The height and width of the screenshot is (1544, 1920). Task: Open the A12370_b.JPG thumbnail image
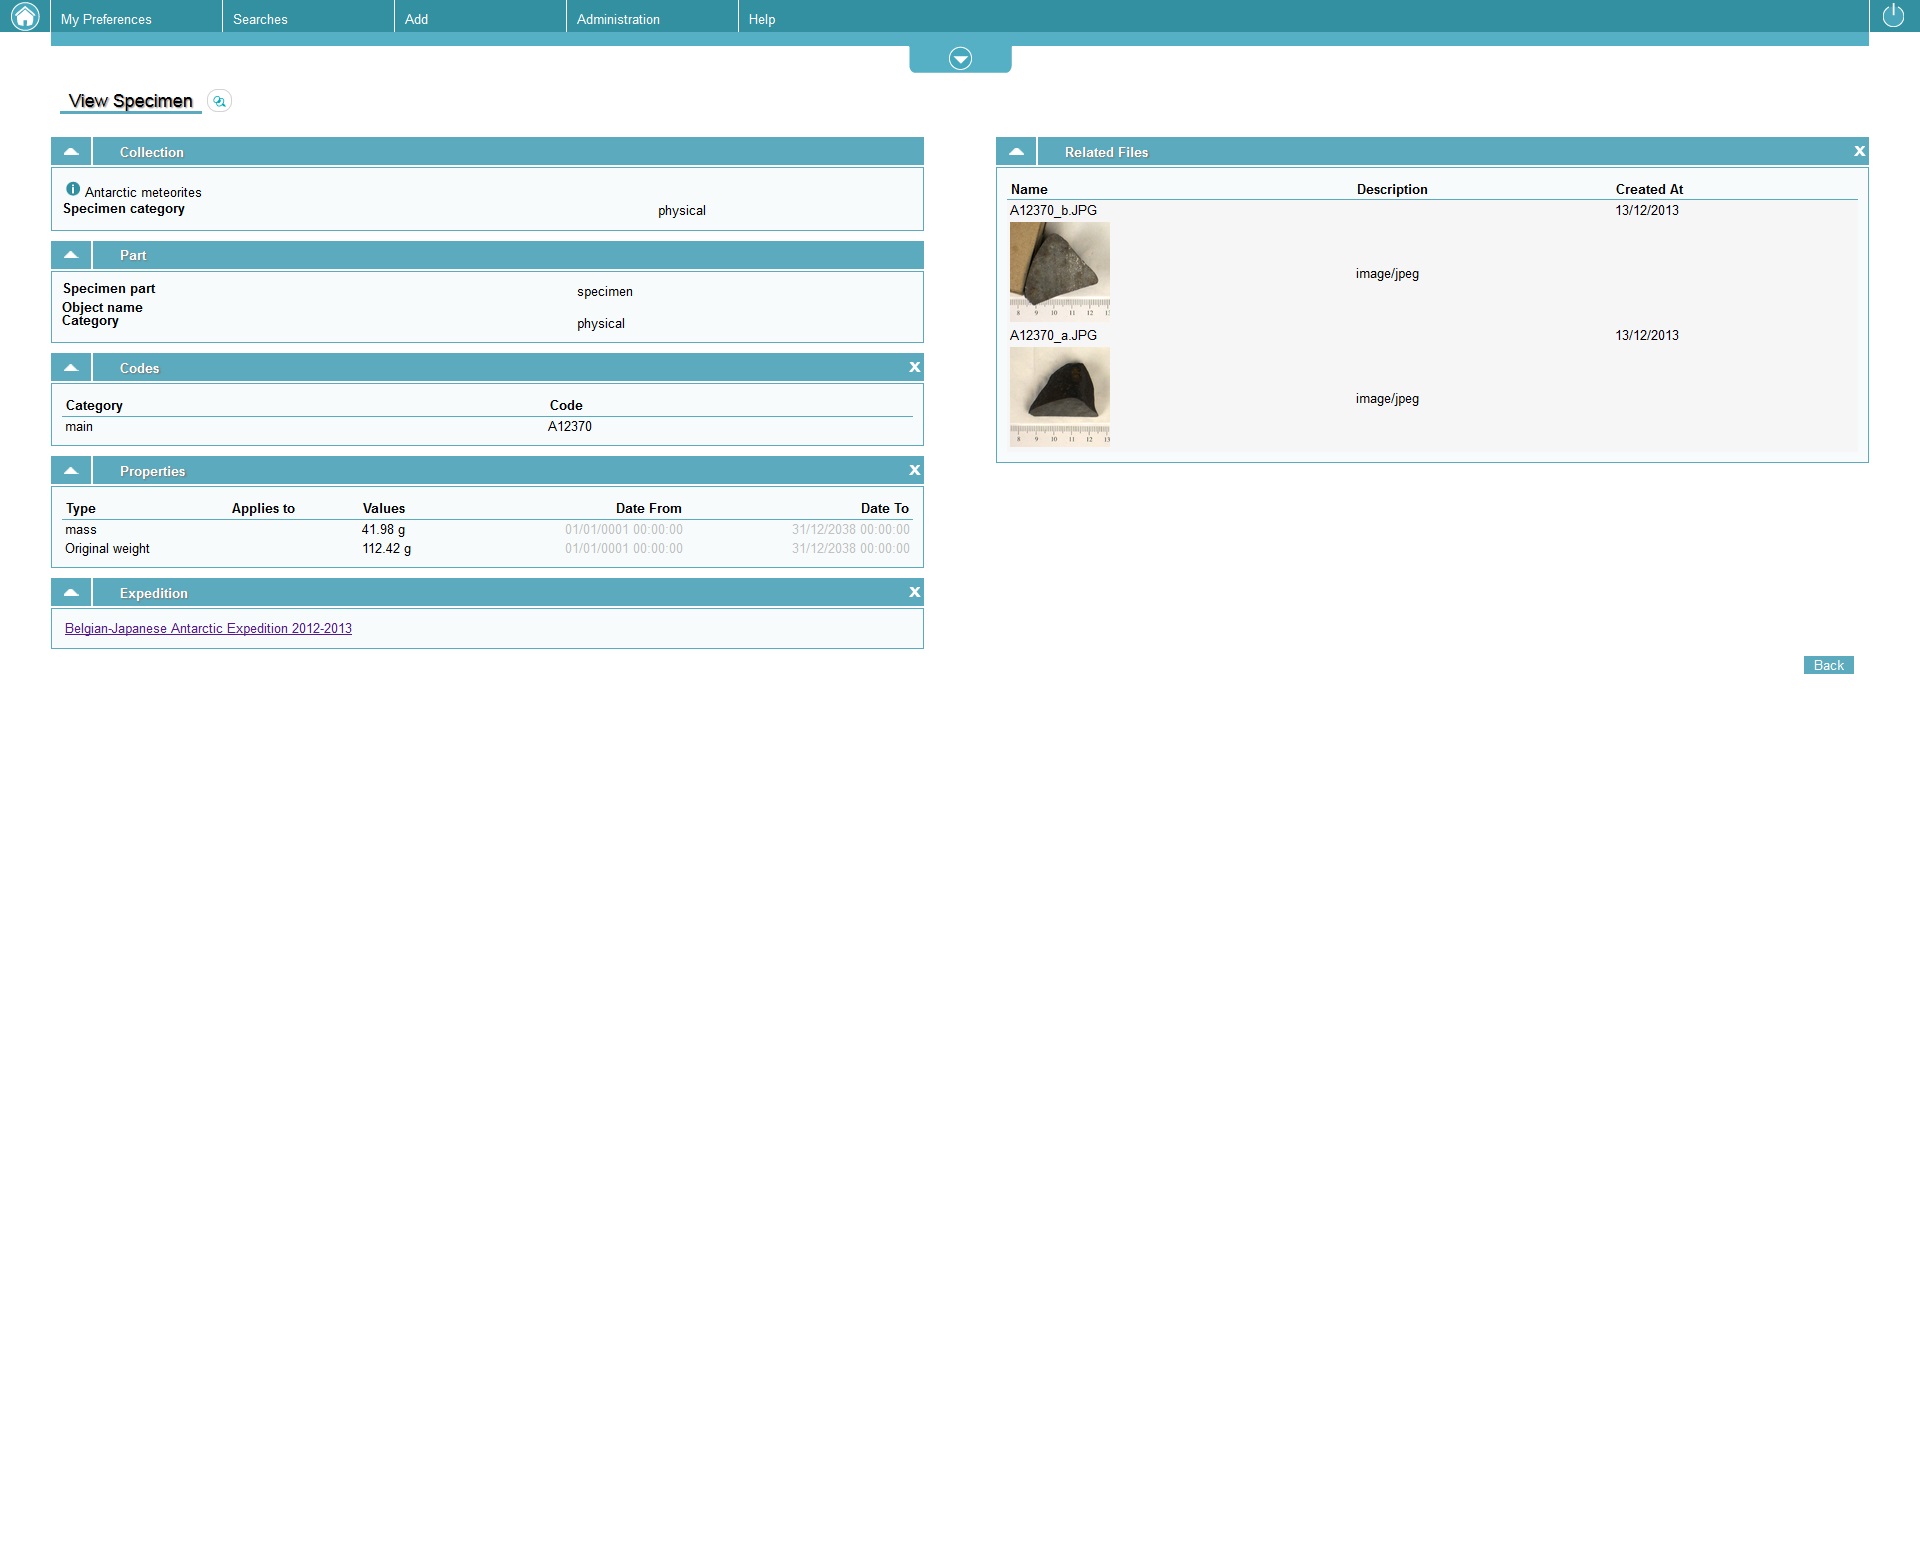point(1059,270)
